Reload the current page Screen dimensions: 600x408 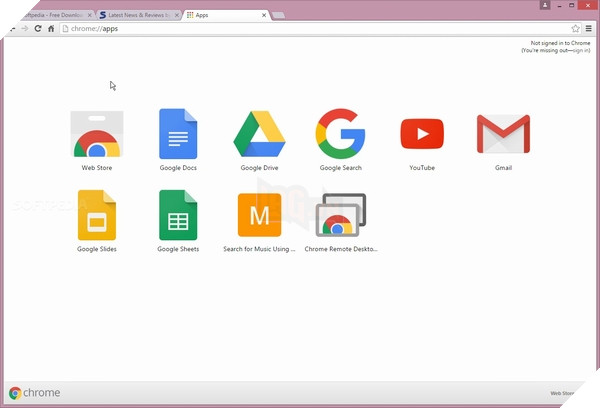[38, 28]
